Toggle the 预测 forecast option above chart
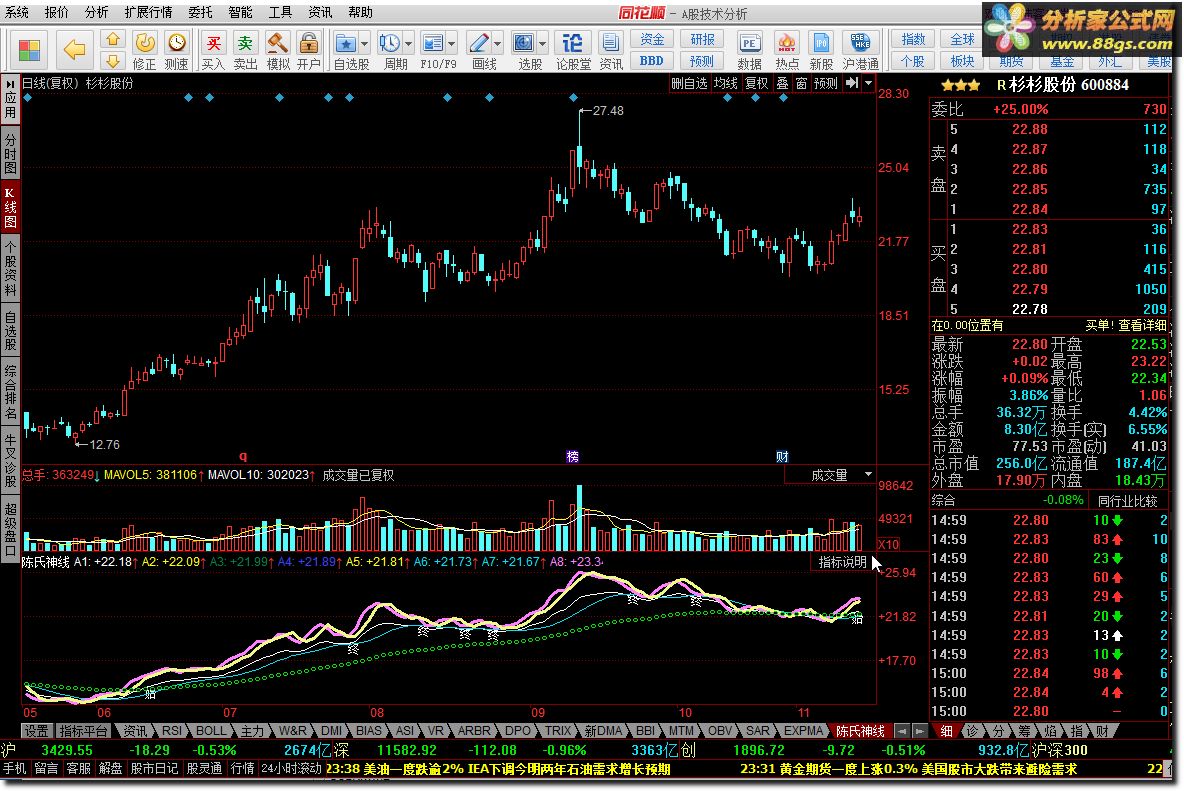This screenshot has width=1184, height=791. pos(825,83)
